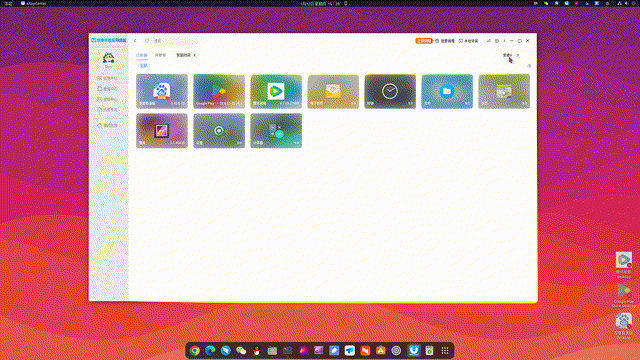Image resolution: width=640 pixels, height=360 pixels.
Task: Open the orange A software store in dock
Action: (x=380, y=351)
